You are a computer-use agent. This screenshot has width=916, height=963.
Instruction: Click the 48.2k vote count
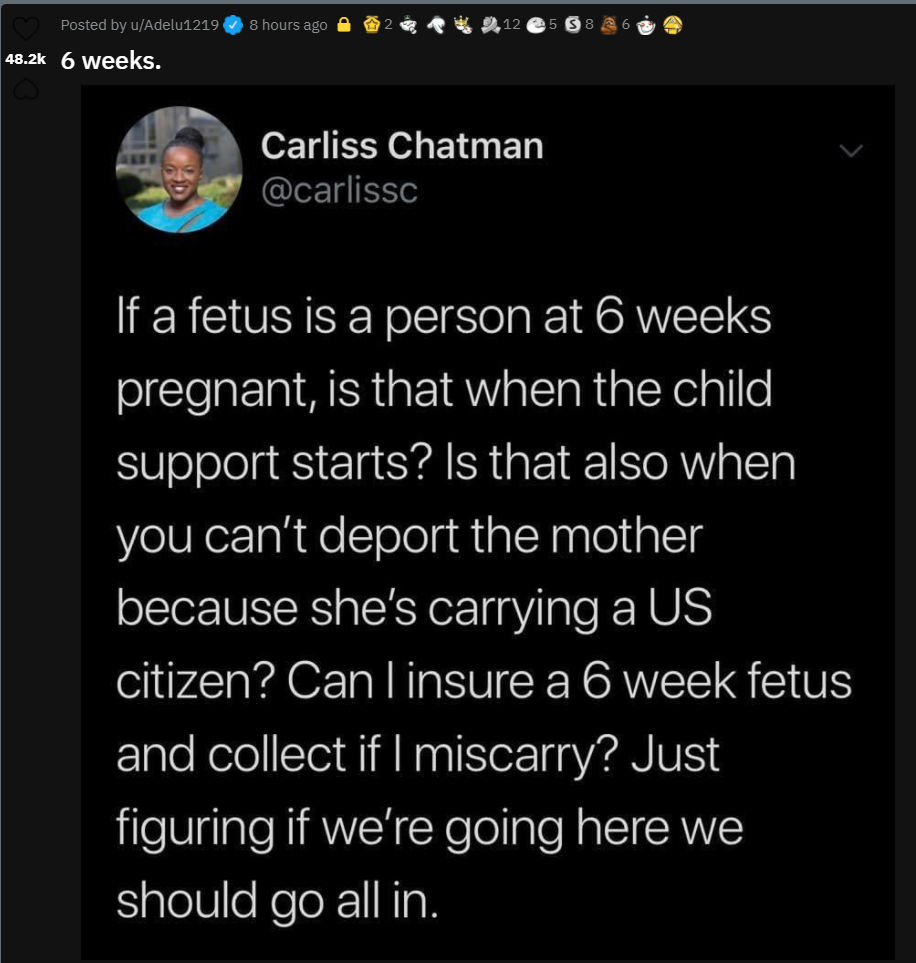[x=26, y=59]
